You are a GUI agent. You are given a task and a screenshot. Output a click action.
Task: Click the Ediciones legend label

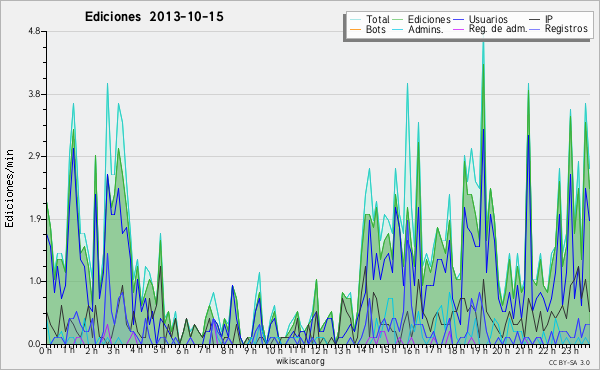tap(429, 20)
